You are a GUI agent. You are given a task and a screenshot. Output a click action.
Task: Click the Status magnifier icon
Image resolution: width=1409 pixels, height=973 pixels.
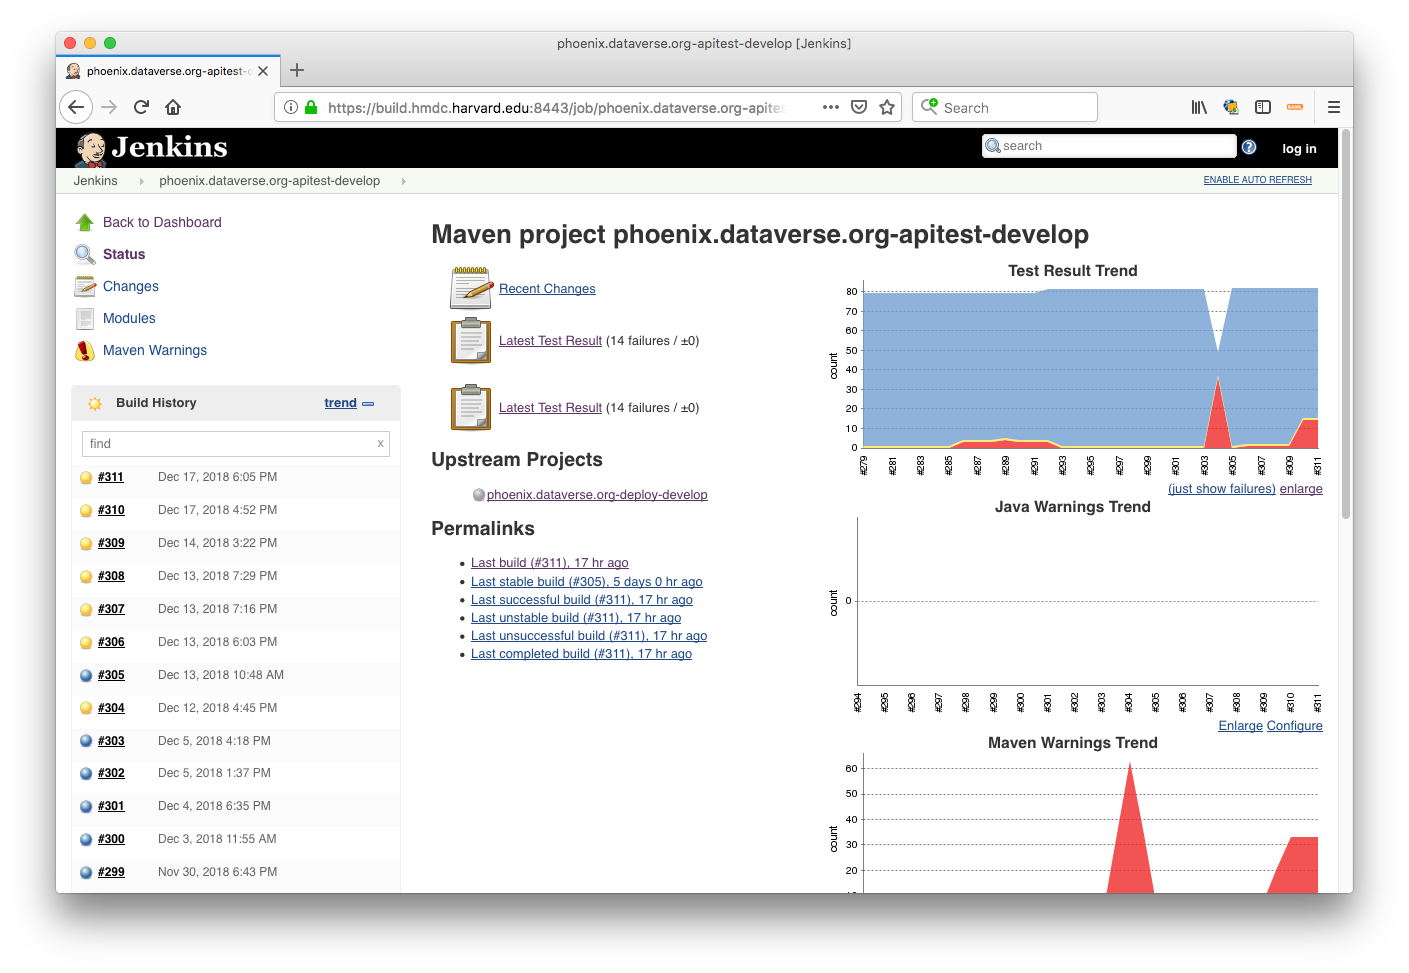point(85,254)
